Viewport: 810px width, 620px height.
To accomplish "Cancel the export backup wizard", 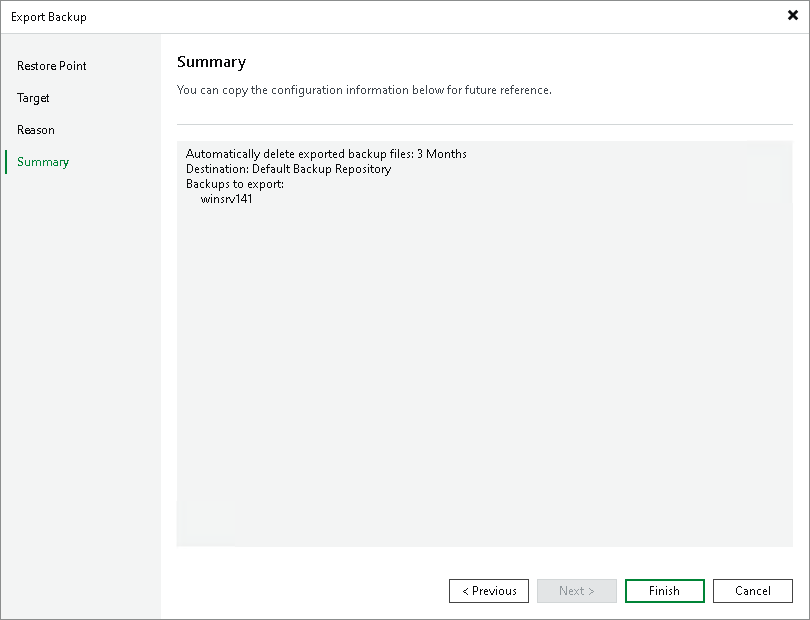I will pos(753,591).
